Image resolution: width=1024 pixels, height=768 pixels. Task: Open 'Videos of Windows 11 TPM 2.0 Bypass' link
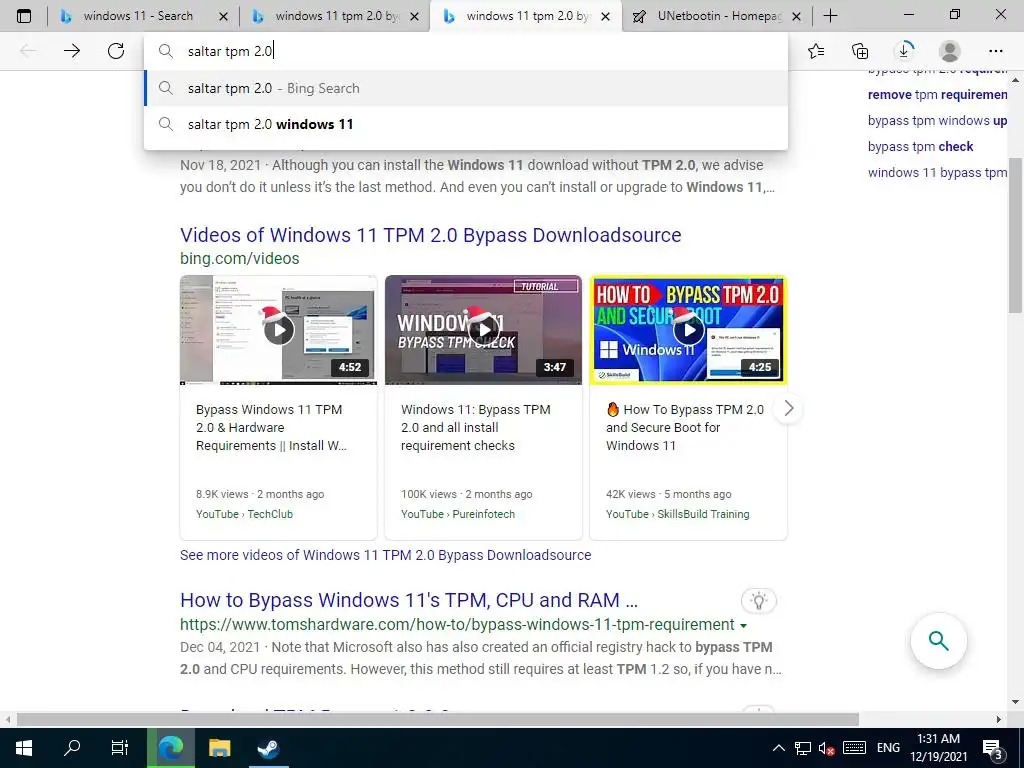430,235
